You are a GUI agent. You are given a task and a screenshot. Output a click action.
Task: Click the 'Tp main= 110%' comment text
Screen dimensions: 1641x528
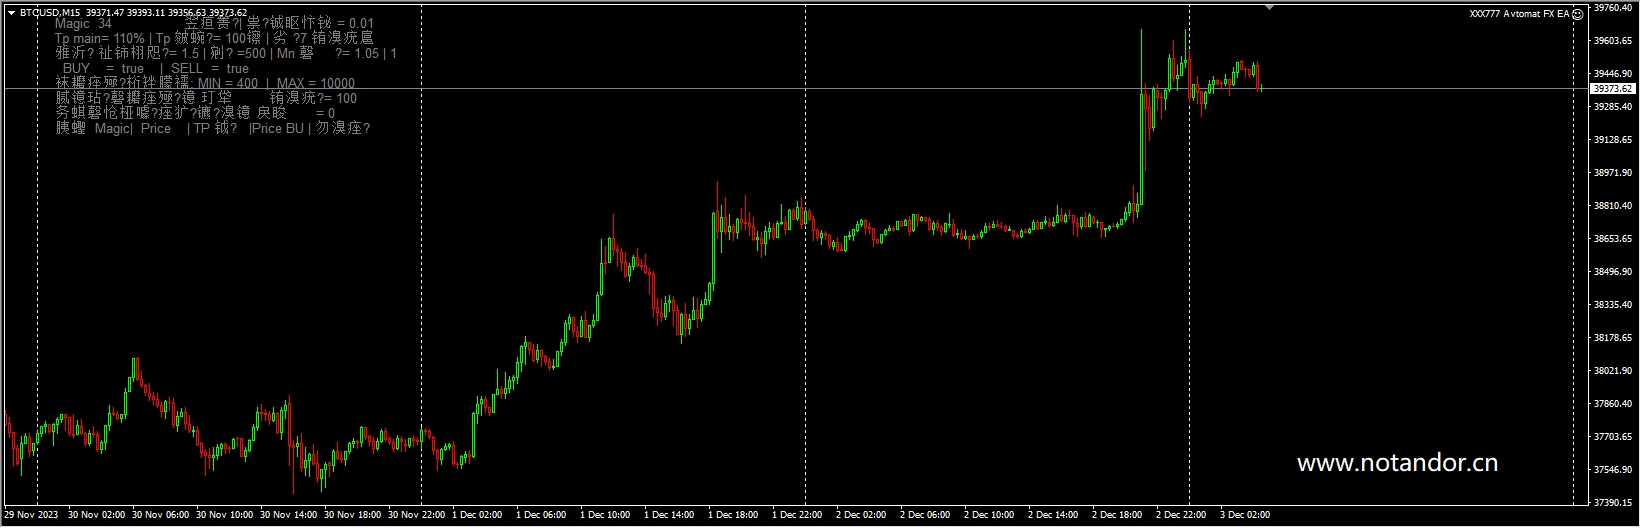(x=100, y=38)
